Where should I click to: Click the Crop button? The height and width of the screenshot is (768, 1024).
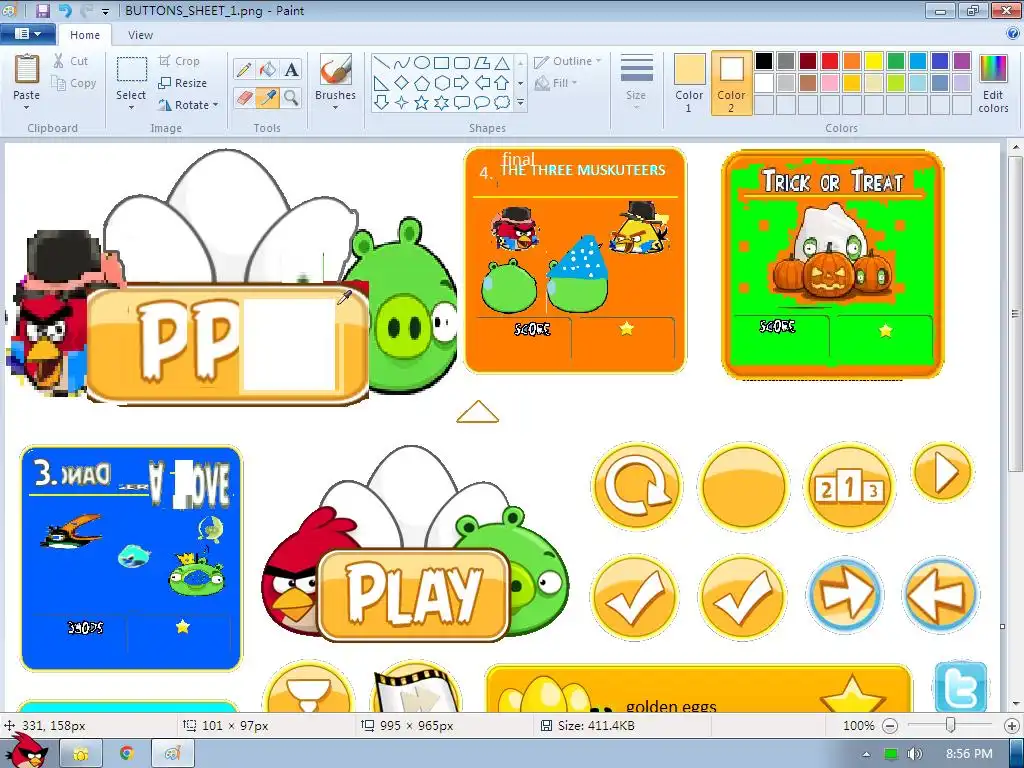(x=178, y=61)
